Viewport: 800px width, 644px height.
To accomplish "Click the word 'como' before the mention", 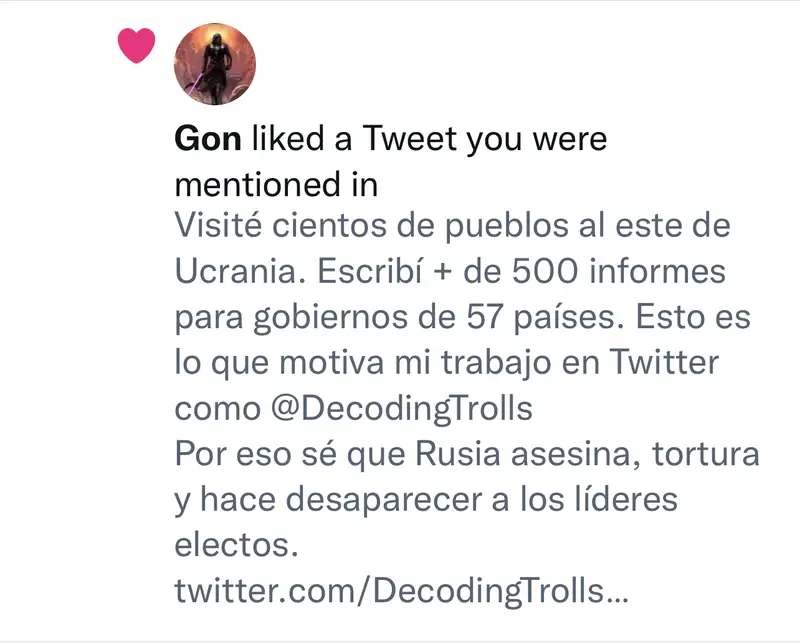I will (x=218, y=409).
